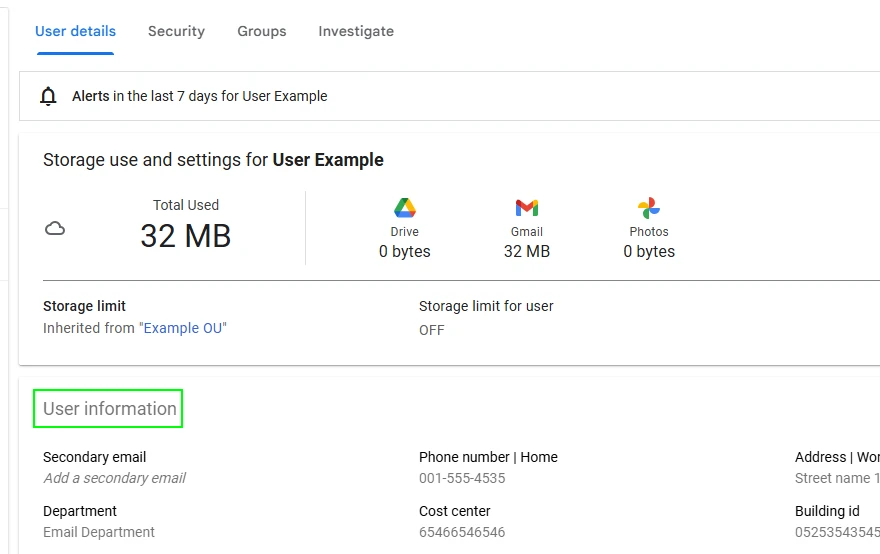This screenshot has height=554, width=880.
Task: Click the Drive 0 bytes usage text
Action: (x=404, y=251)
